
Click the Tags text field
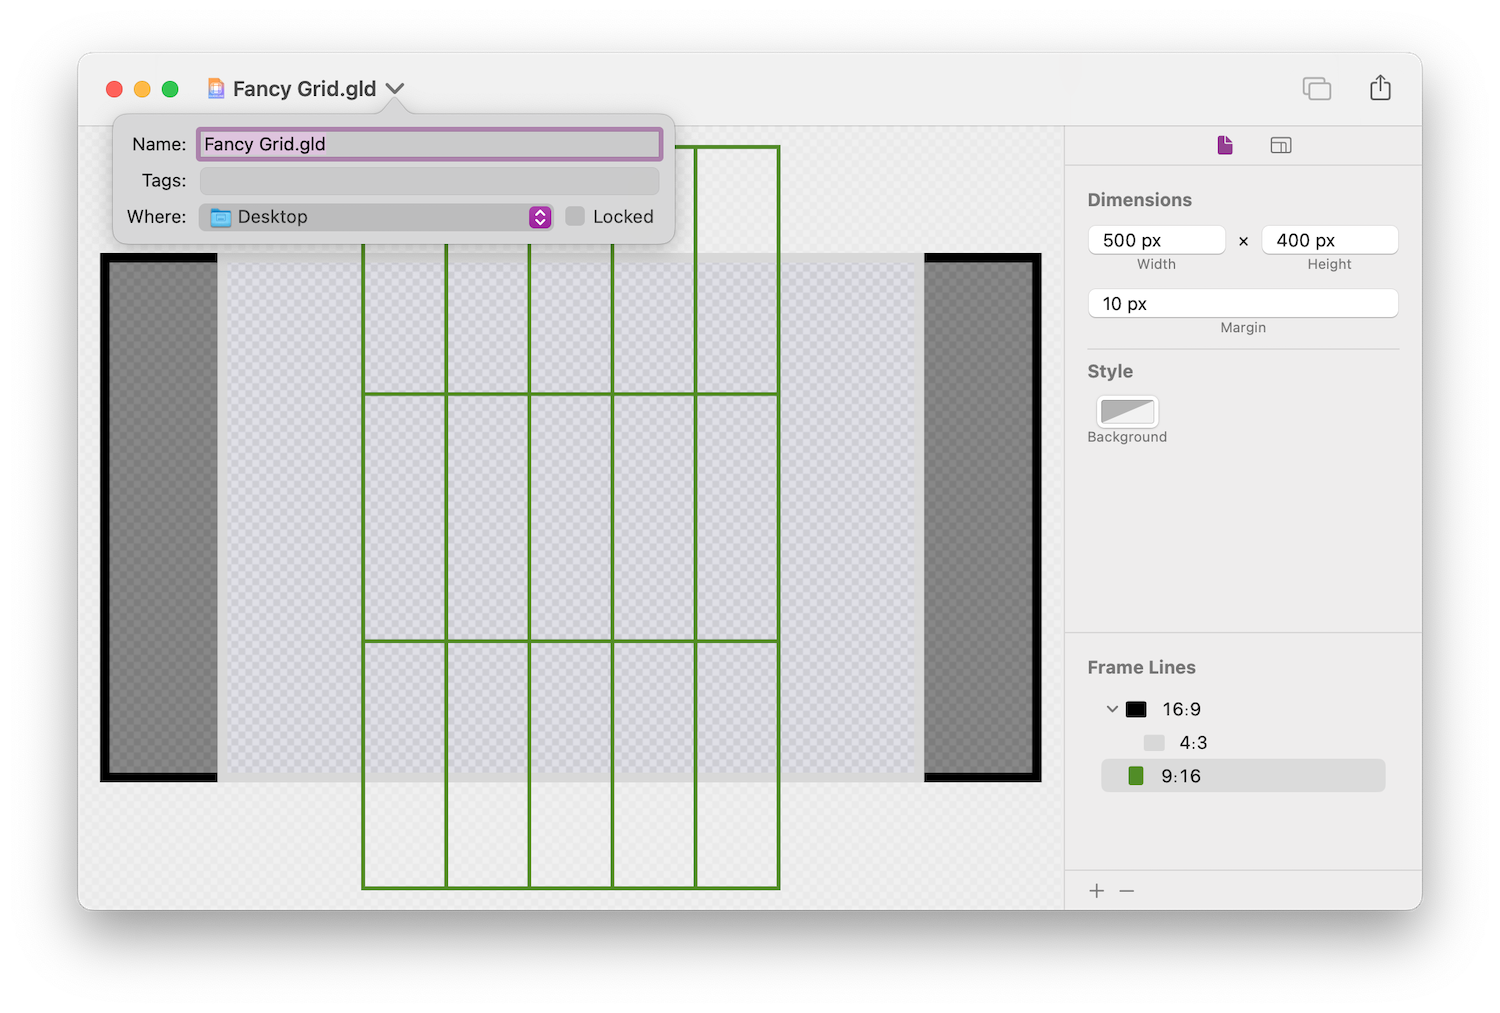[429, 181]
